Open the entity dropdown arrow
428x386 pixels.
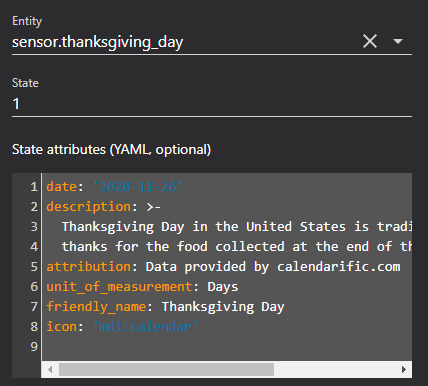398,42
